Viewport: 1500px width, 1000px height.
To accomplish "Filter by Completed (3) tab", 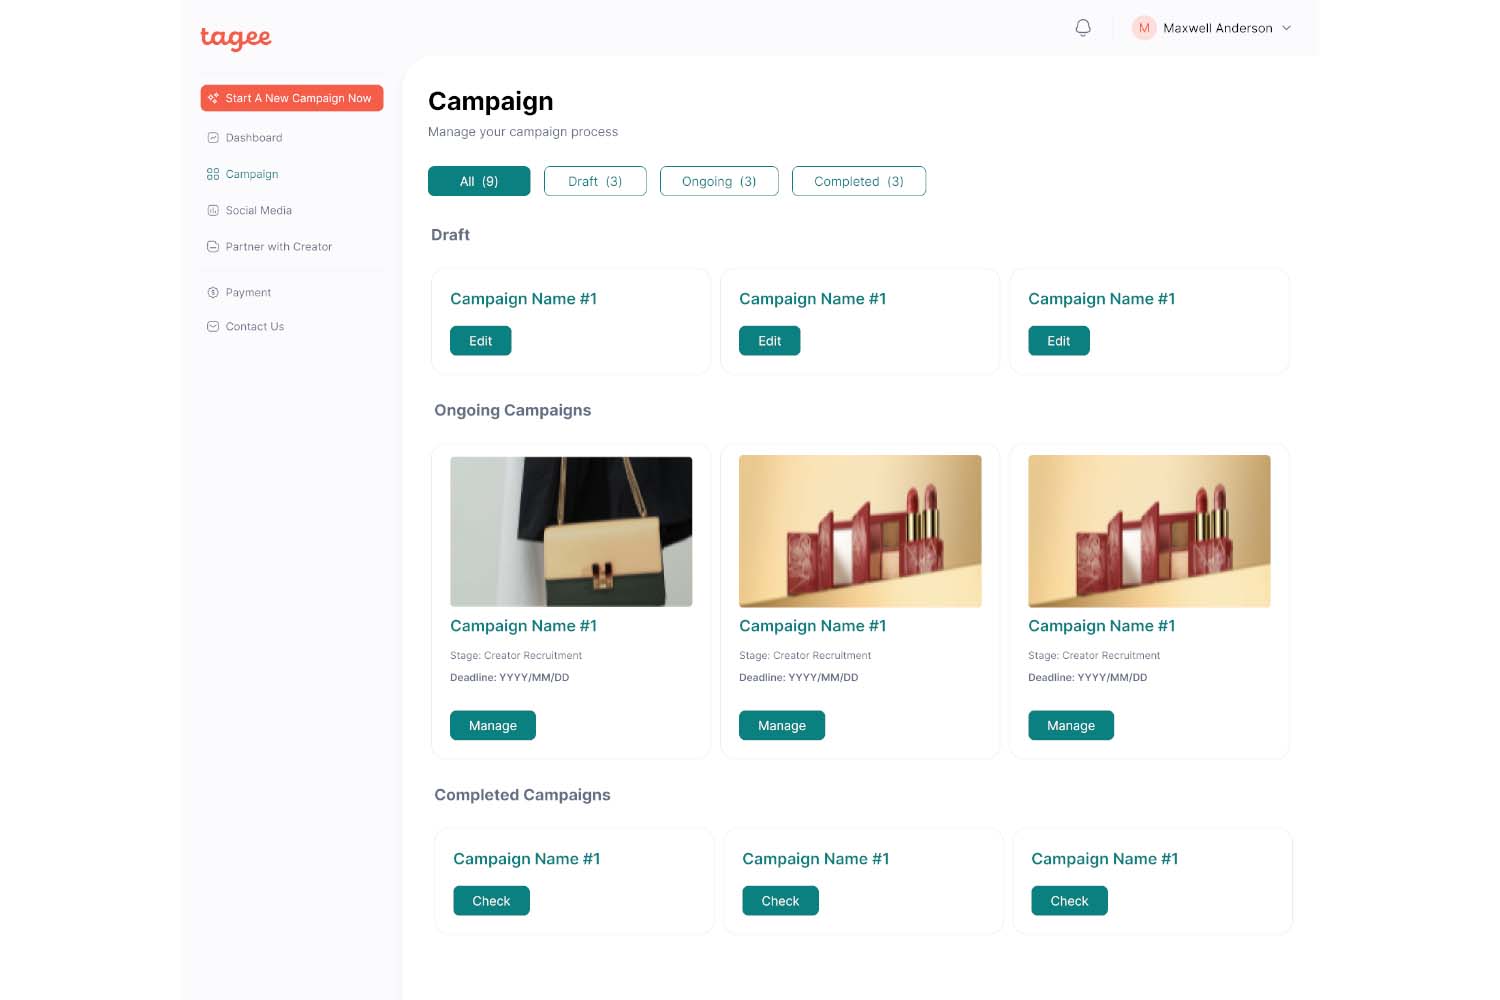I will (858, 181).
